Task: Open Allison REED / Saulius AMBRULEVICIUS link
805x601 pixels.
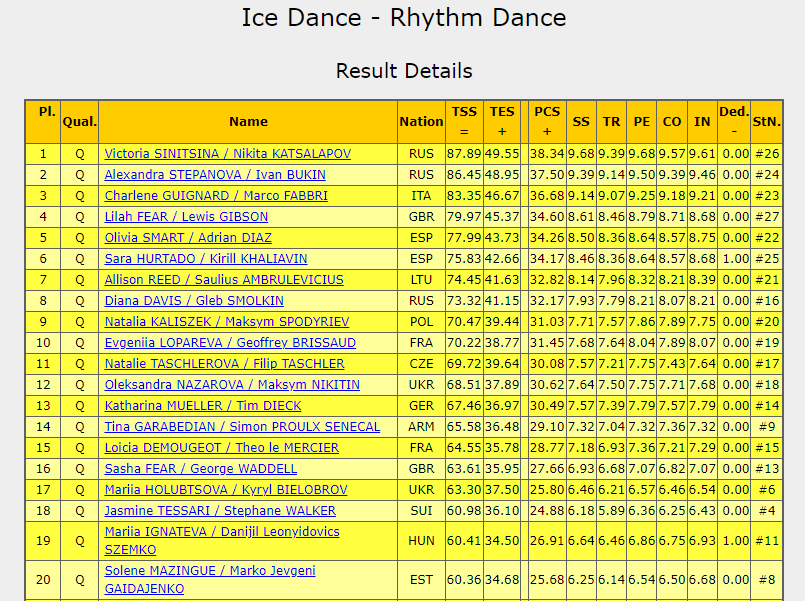Action: pyautogui.click(x=223, y=280)
